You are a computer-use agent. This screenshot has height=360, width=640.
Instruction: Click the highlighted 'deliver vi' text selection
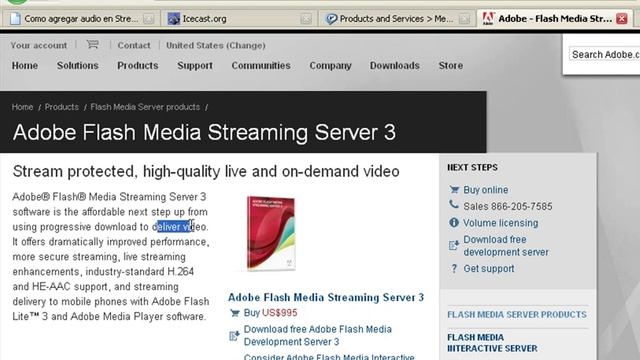point(175,227)
